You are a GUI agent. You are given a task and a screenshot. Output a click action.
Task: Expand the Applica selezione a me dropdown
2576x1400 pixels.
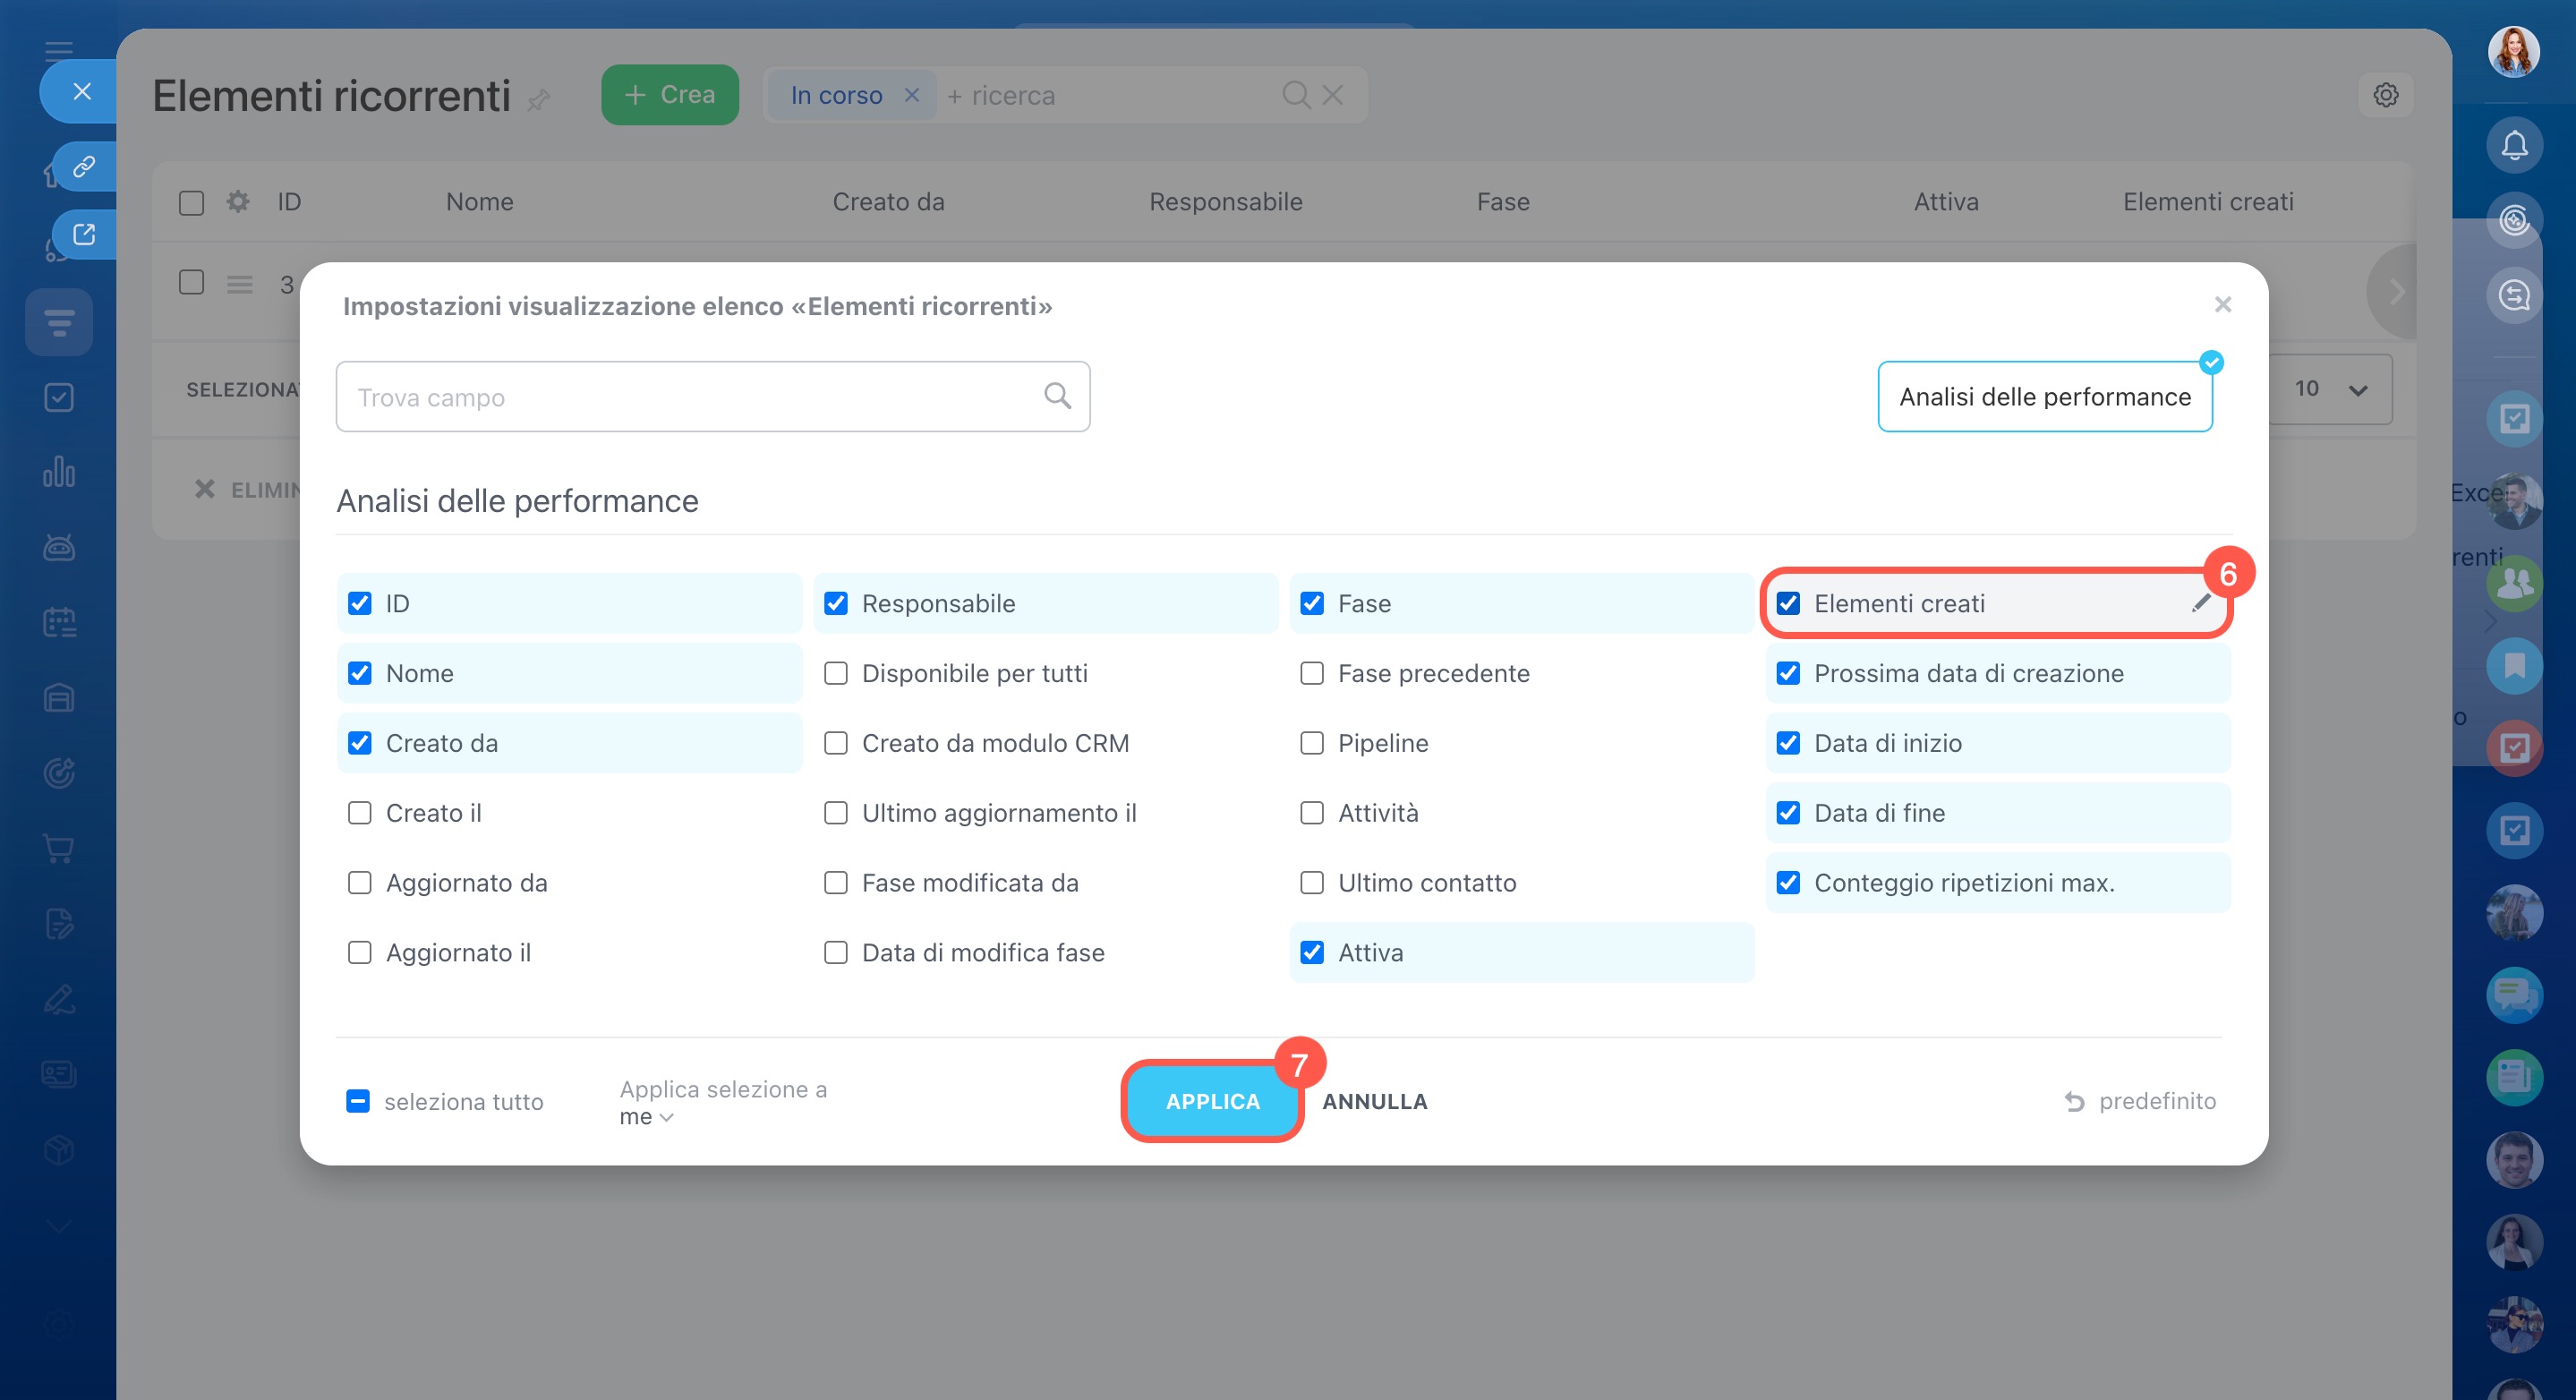click(x=646, y=1117)
